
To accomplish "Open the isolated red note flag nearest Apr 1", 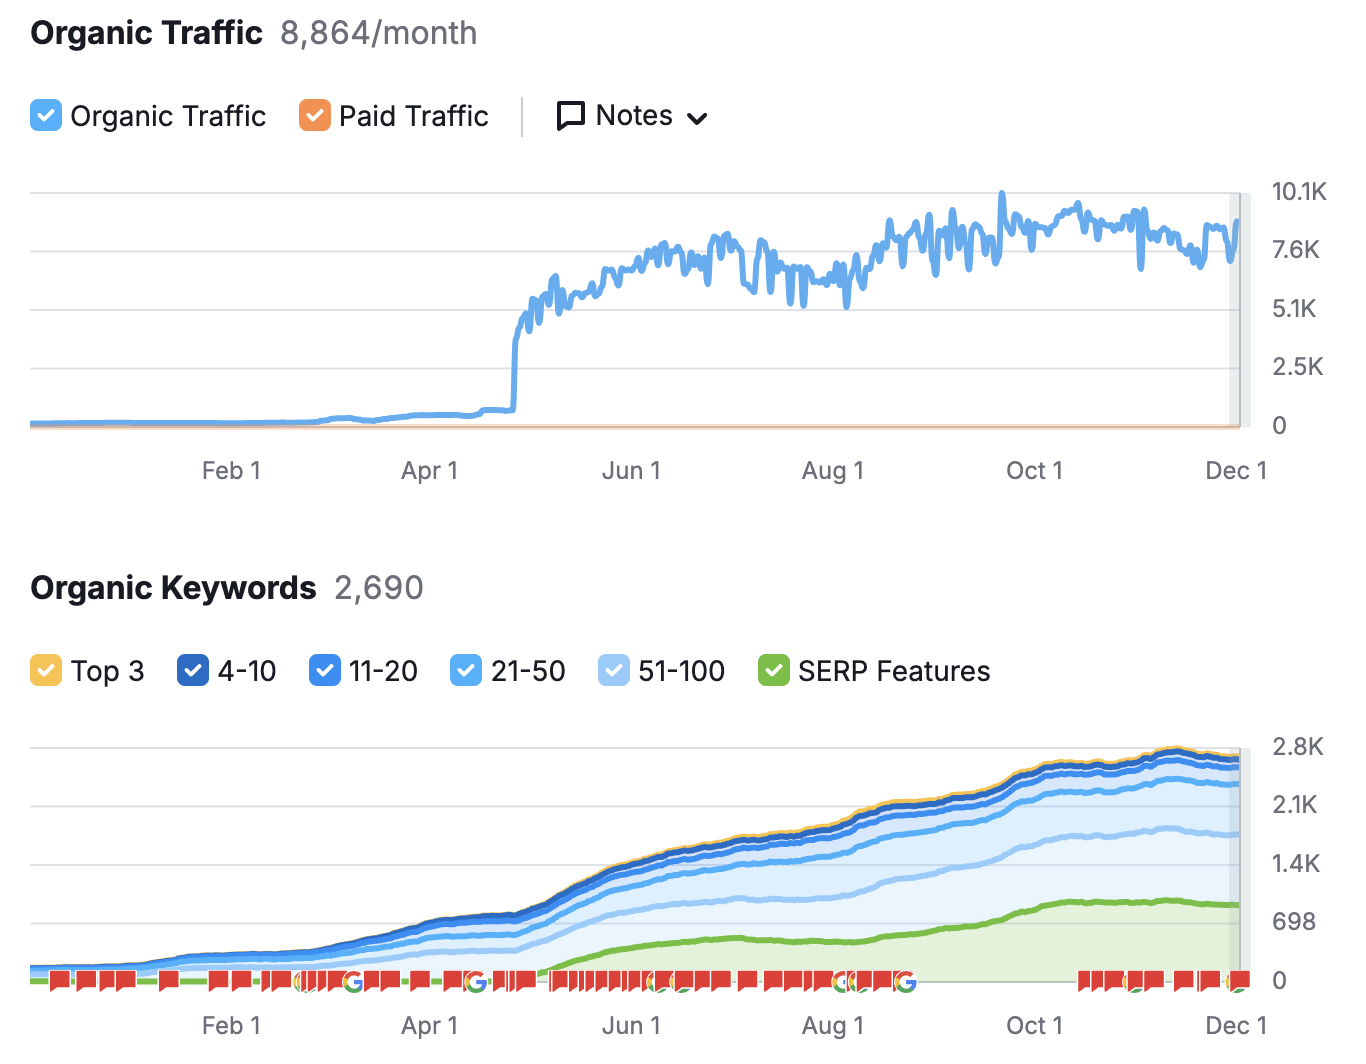I will [x=420, y=980].
